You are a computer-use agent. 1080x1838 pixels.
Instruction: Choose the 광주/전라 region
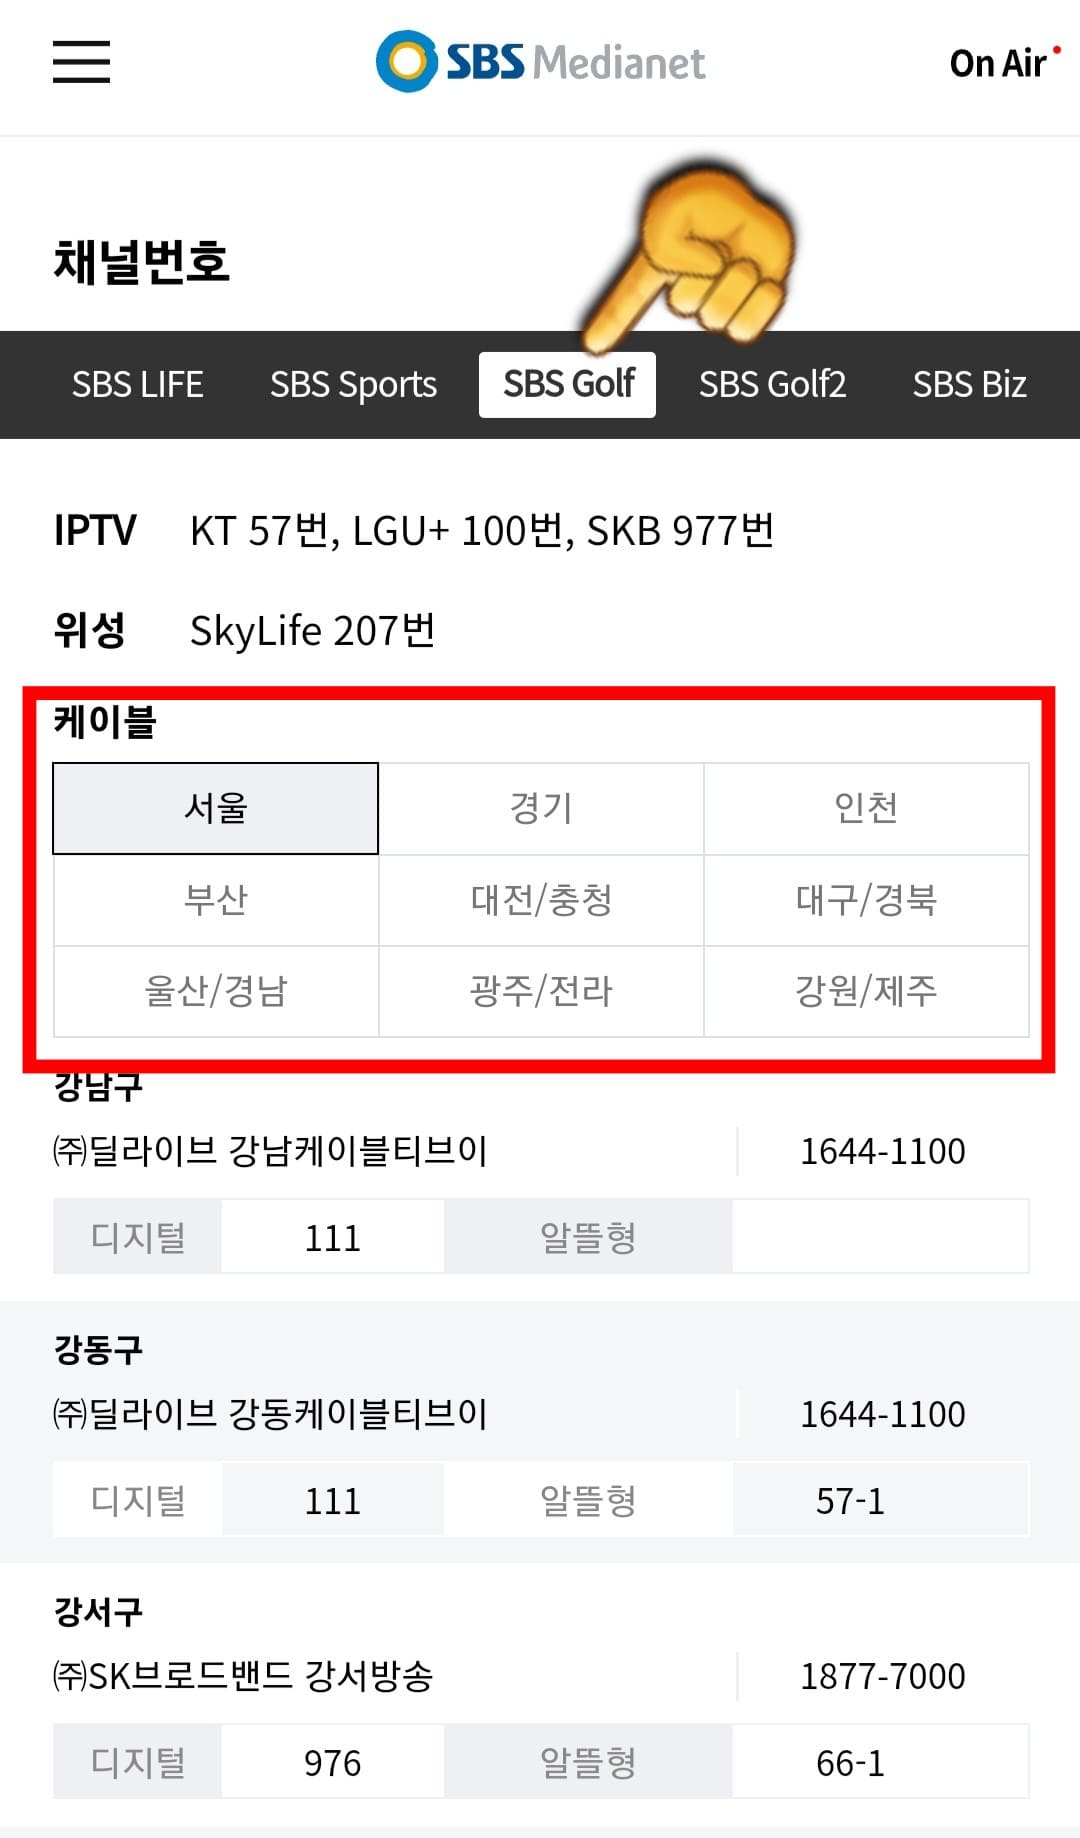(540, 990)
